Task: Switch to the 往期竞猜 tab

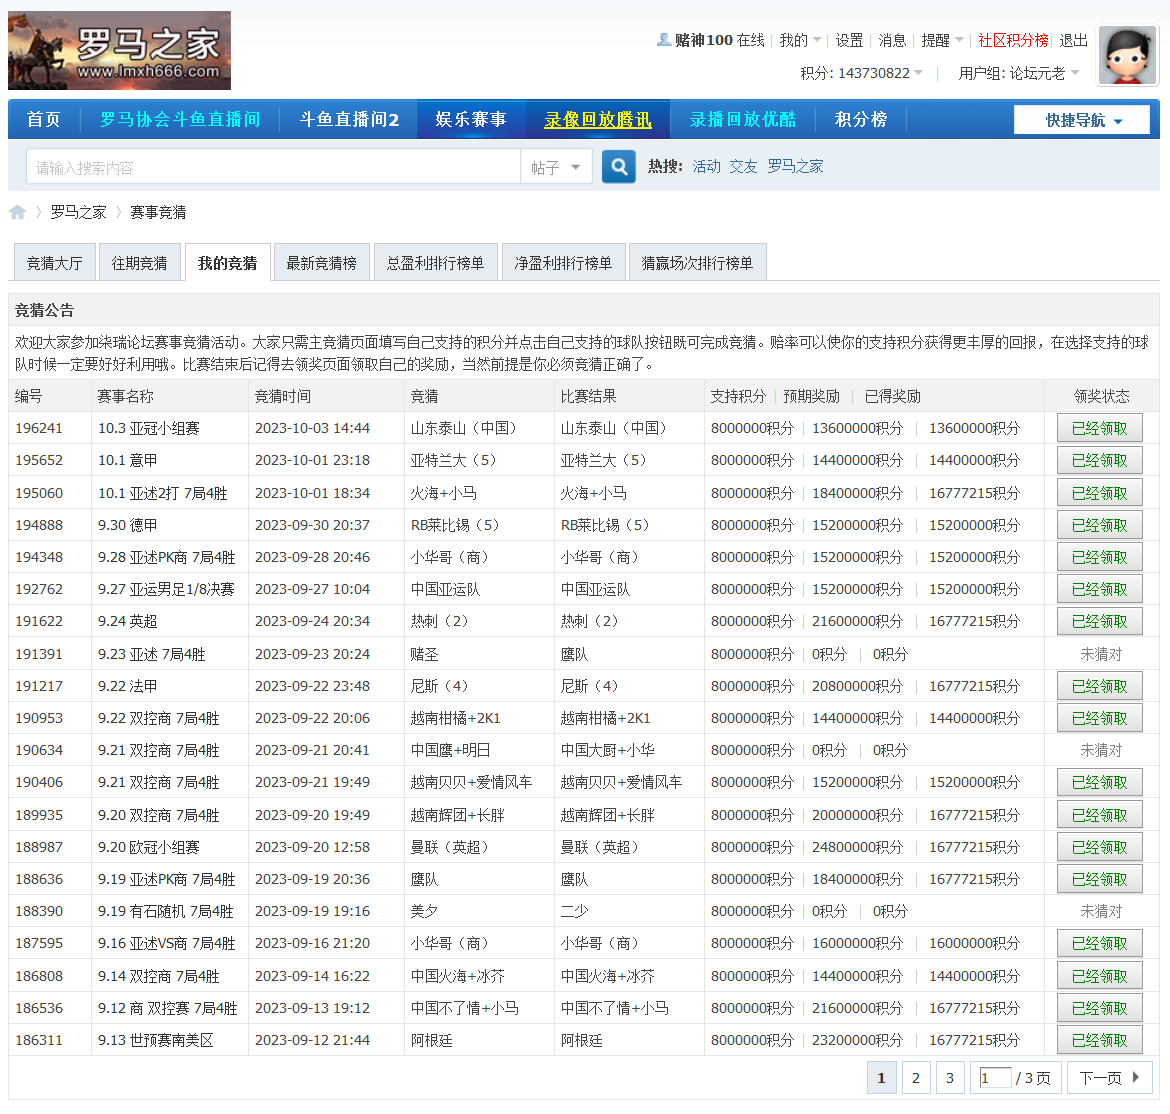Action: tap(140, 261)
